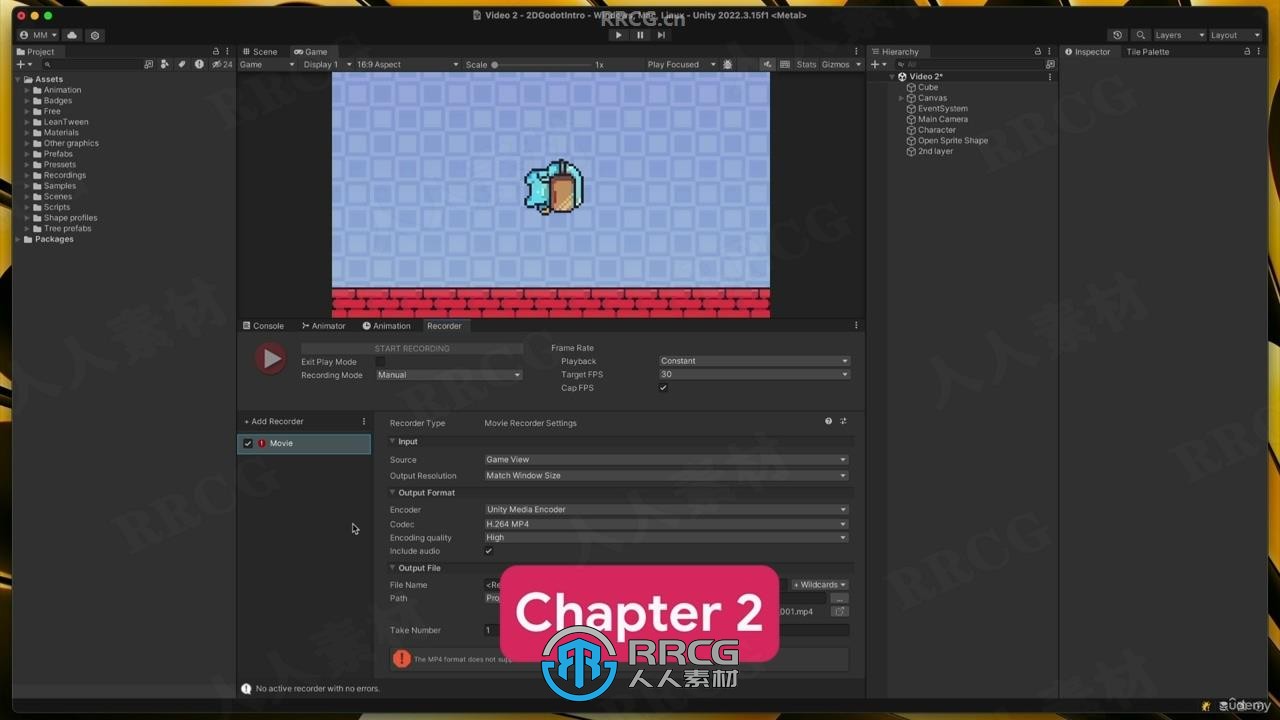This screenshot has width=1280, height=720.
Task: Toggle Mute Audio in Game view
Action: click(767, 64)
